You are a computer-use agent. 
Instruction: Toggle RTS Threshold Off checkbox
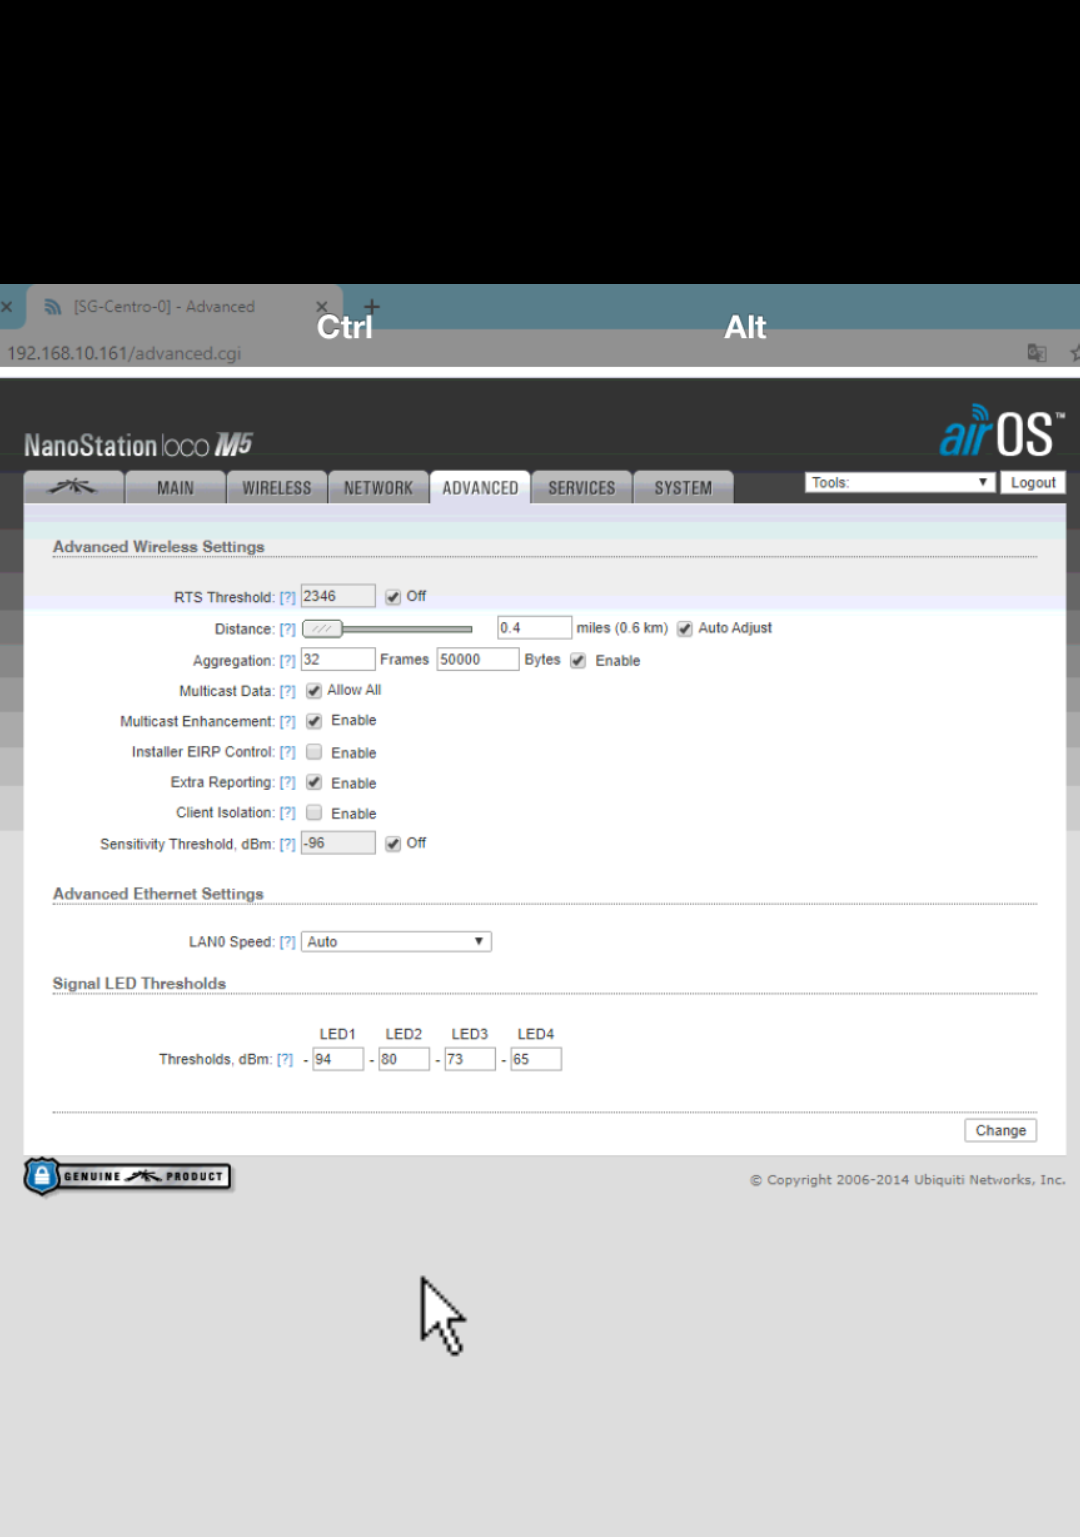coord(393,597)
